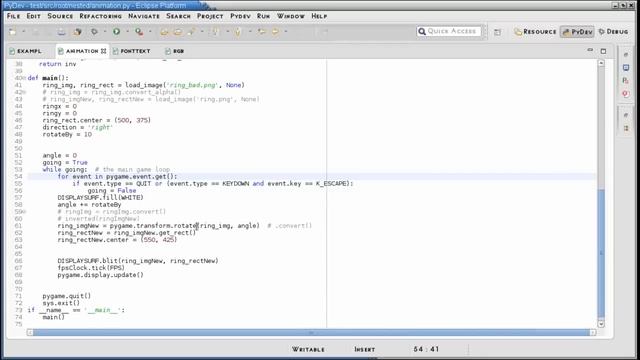Open the Pydev menu

tap(240, 16)
